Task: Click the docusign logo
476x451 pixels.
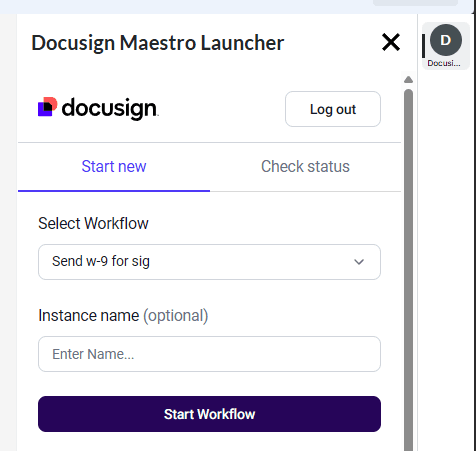Action: point(98,109)
